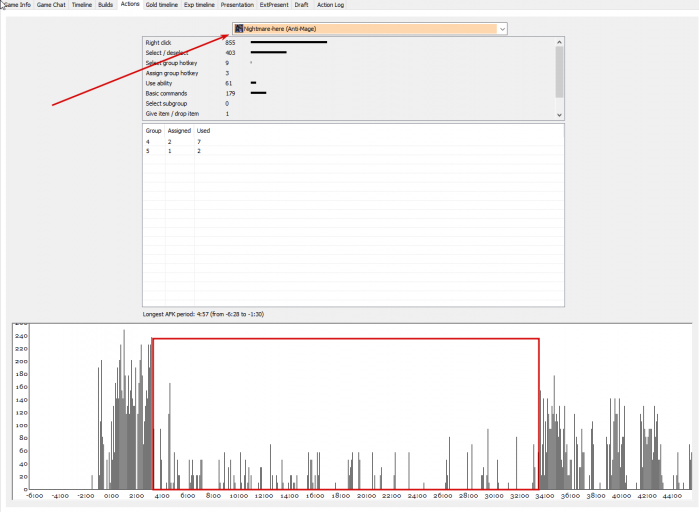Click the 20:00 mark on the chart time axis
This screenshot has height=512, width=699.
(x=366, y=496)
